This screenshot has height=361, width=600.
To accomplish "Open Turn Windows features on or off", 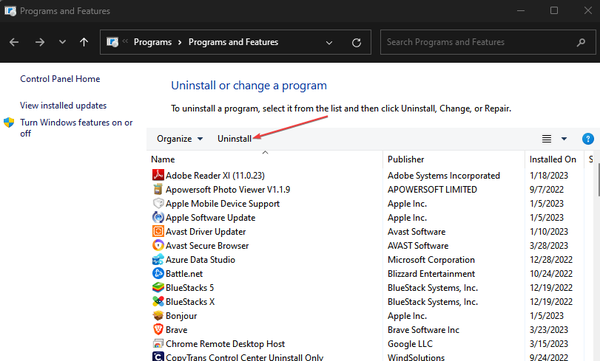I will click(x=76, y=128).
